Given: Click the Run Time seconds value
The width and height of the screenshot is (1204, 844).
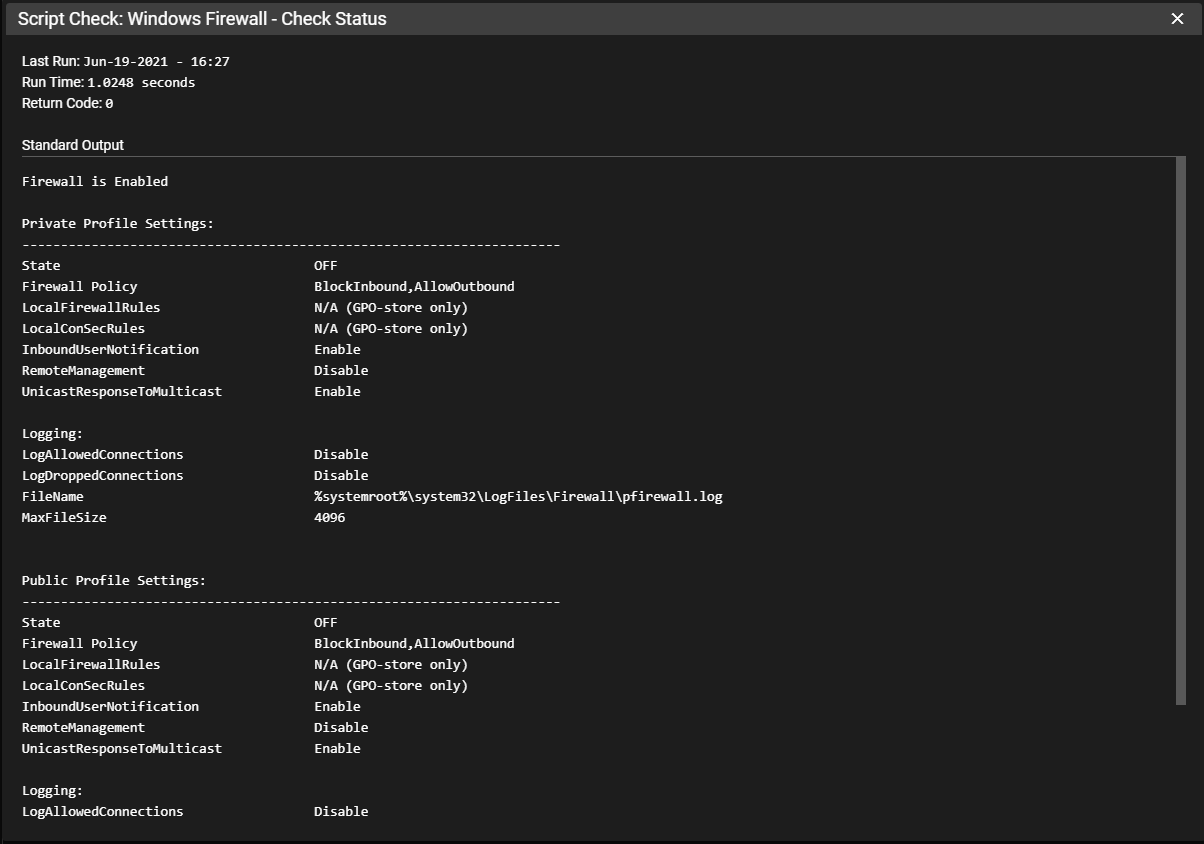Looking at the screenshot, I should click(x=141, y=83).
